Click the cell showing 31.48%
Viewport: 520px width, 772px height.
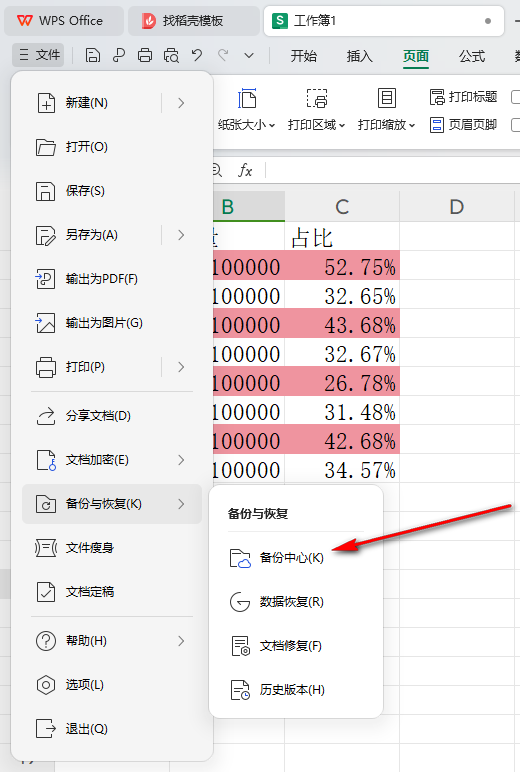pos(342,411)
